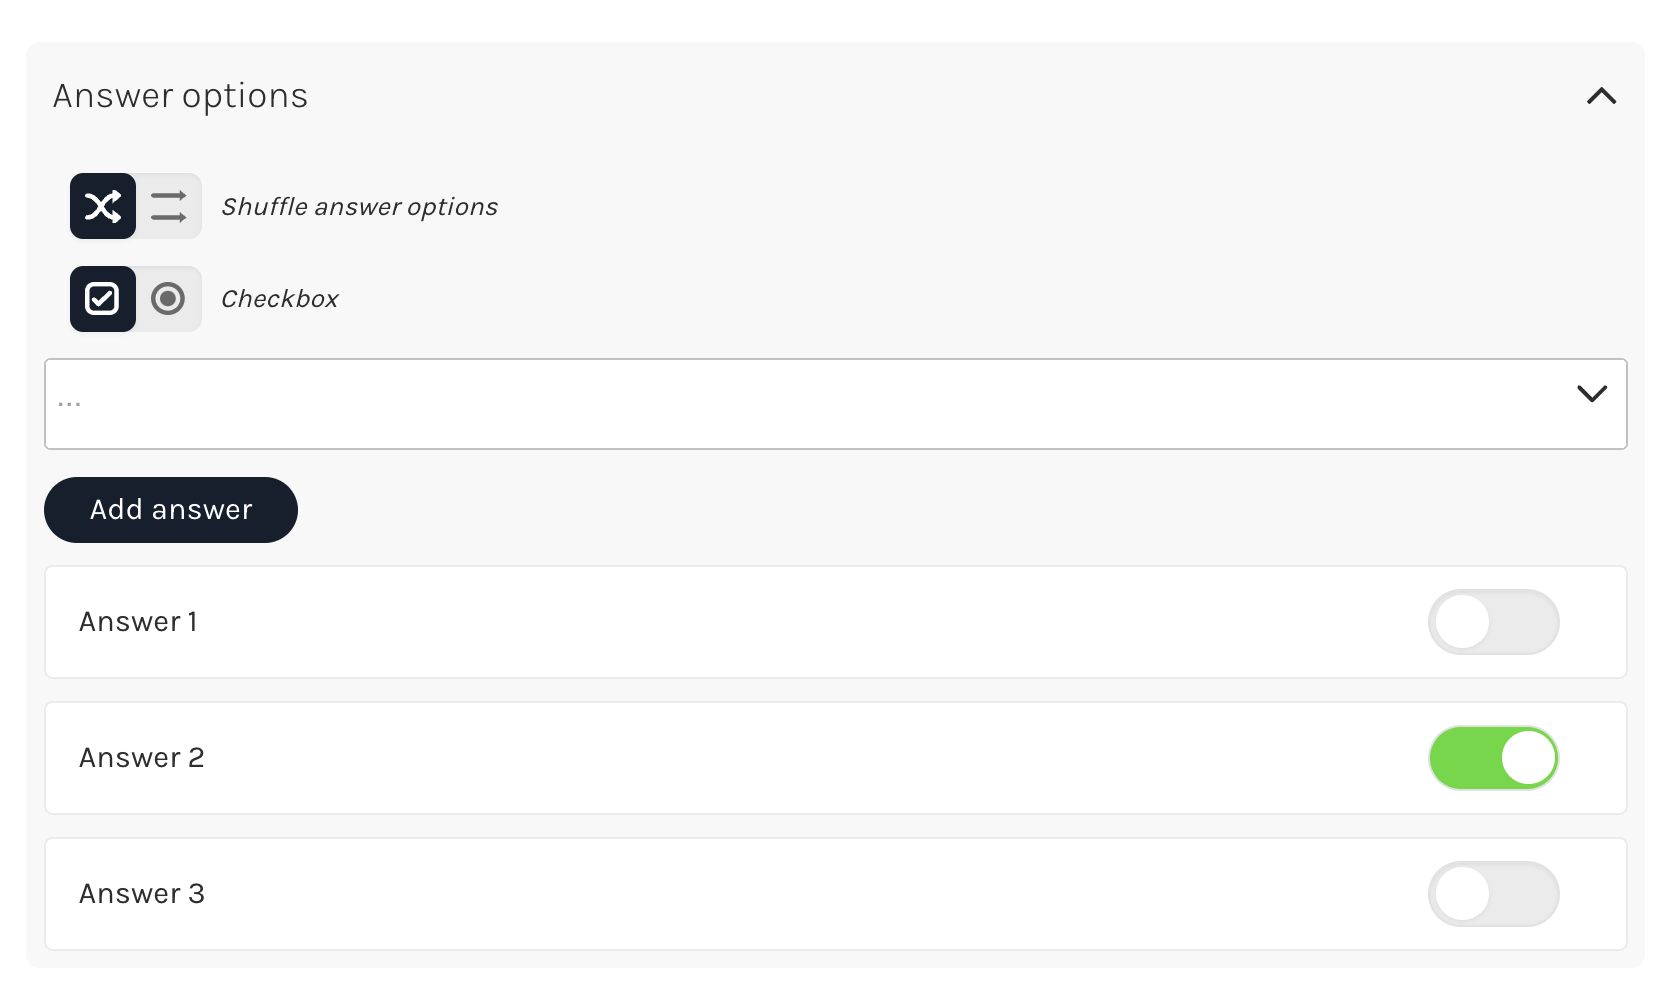Select the Answer 1 text
The image size is (1674, 984).
pyautogui.click(x=138, y=622)
